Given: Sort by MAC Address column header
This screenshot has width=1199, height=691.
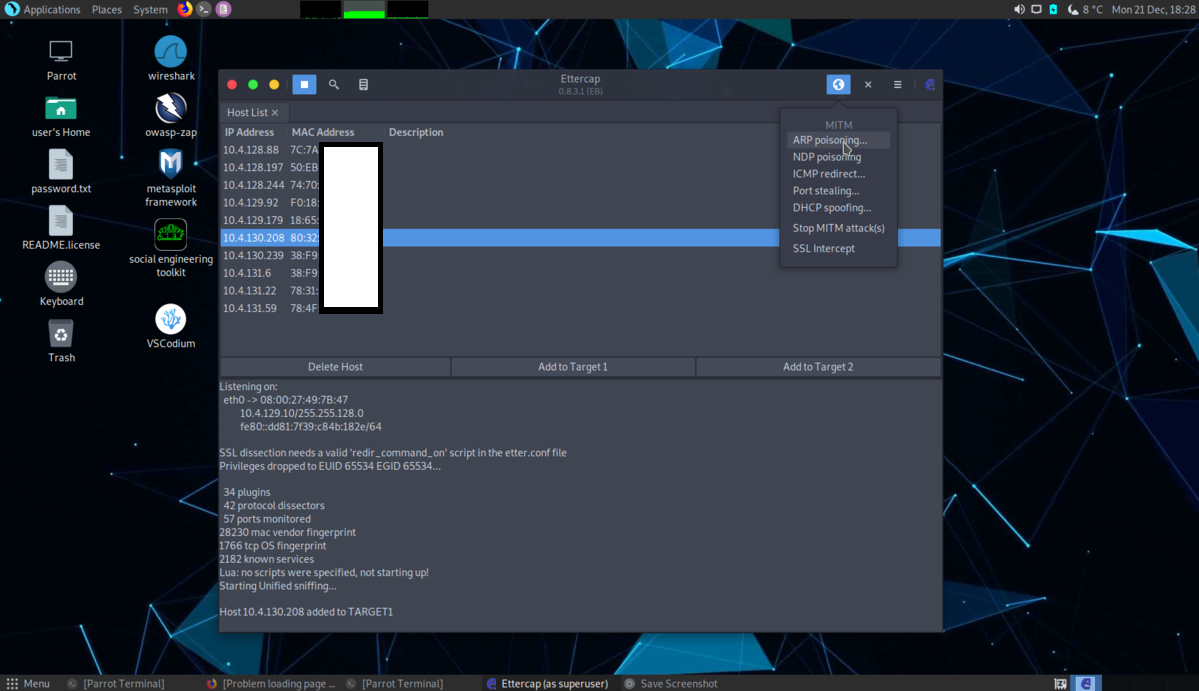Looking at the screenshot, I should pyautogui.click(x=323, y=132).
